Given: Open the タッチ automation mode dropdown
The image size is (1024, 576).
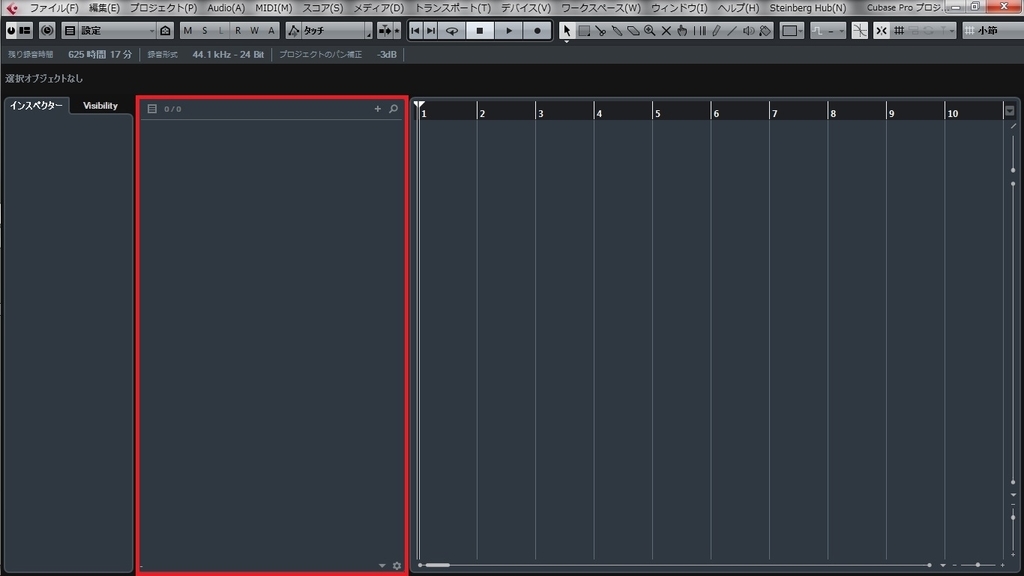Looking at the screenshot, I should (x=336, y=31).
